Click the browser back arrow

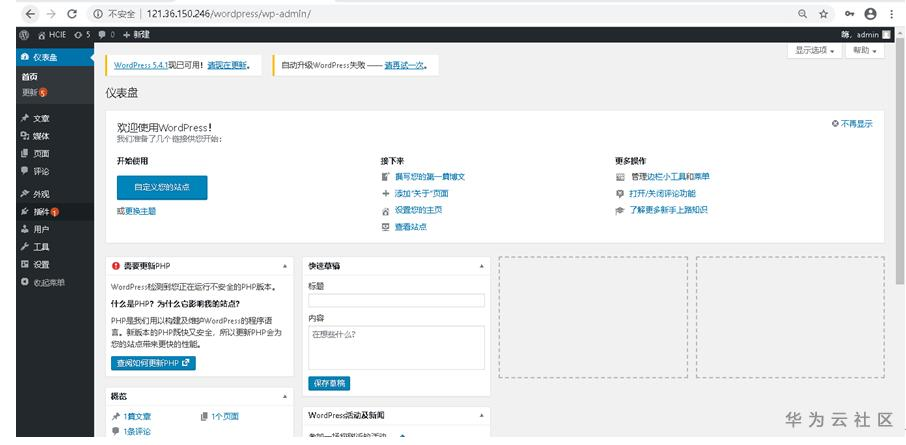pyautogui.click(x=30, y=14)
